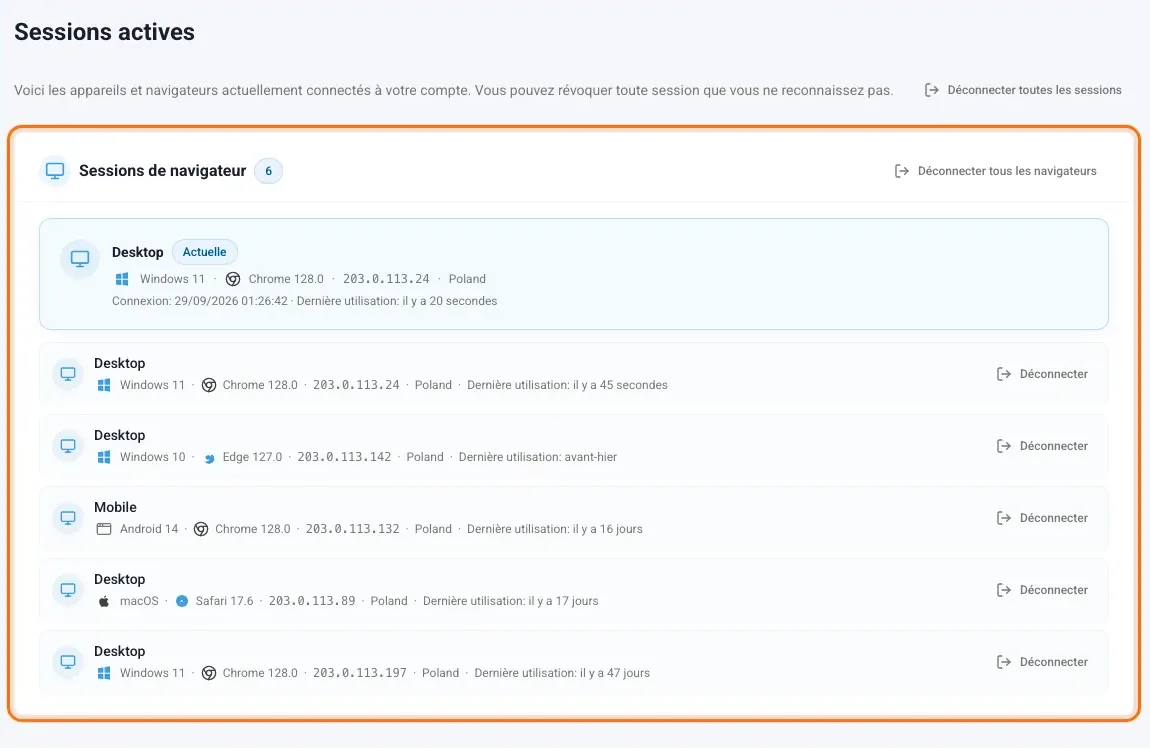
Task: Click Déconnecter text for the 17 jours session
Action: (x=1054, y=590)
